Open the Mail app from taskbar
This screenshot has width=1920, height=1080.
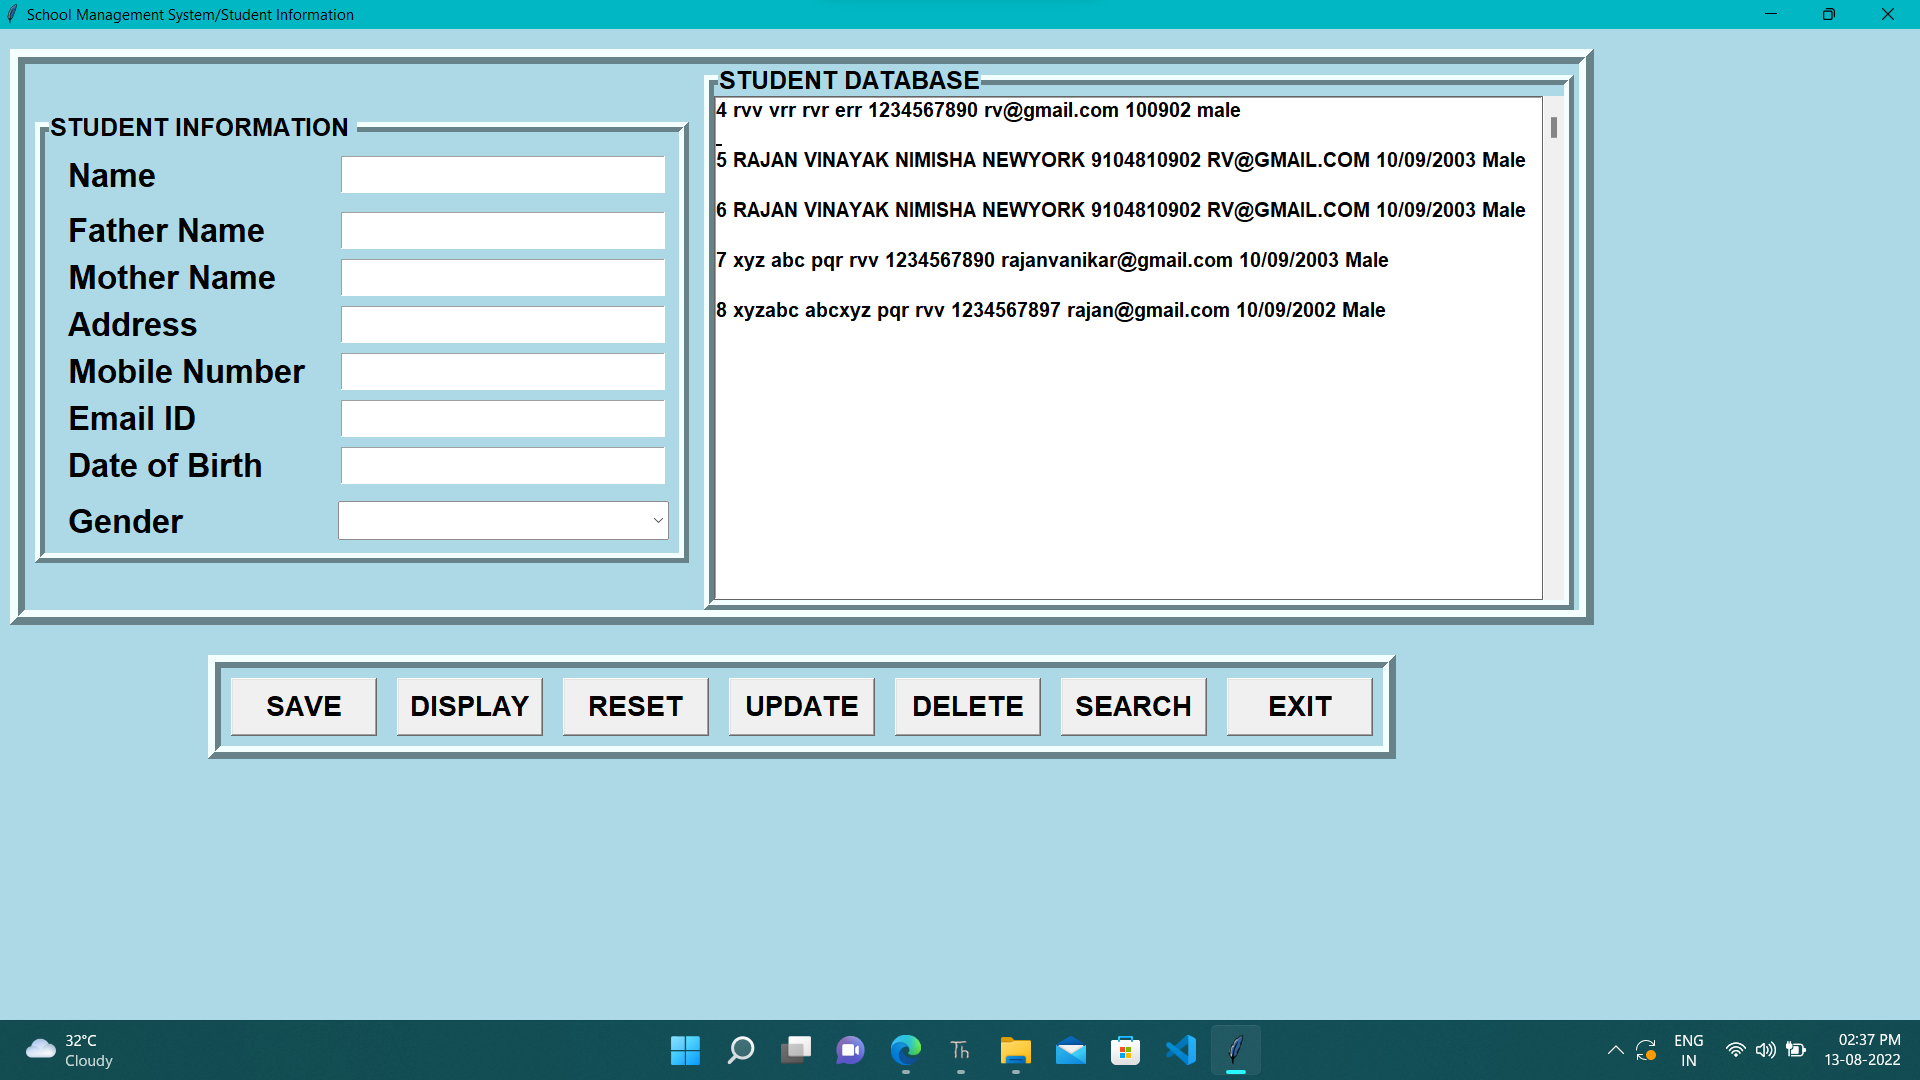[1070, 1050]
